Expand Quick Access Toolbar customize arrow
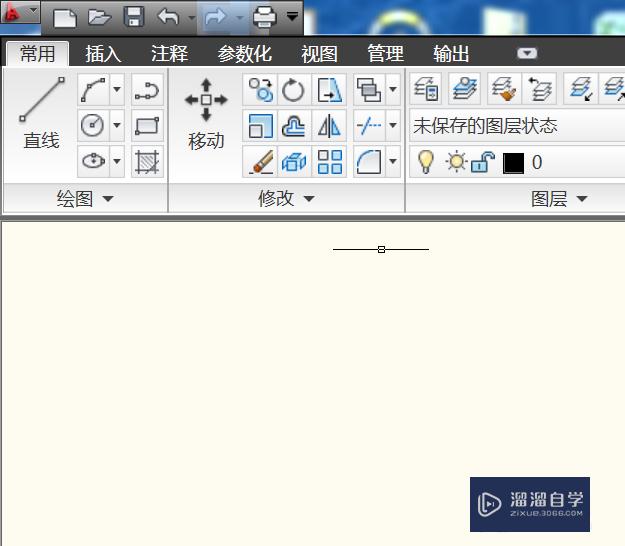 click(x=293, y=16)
